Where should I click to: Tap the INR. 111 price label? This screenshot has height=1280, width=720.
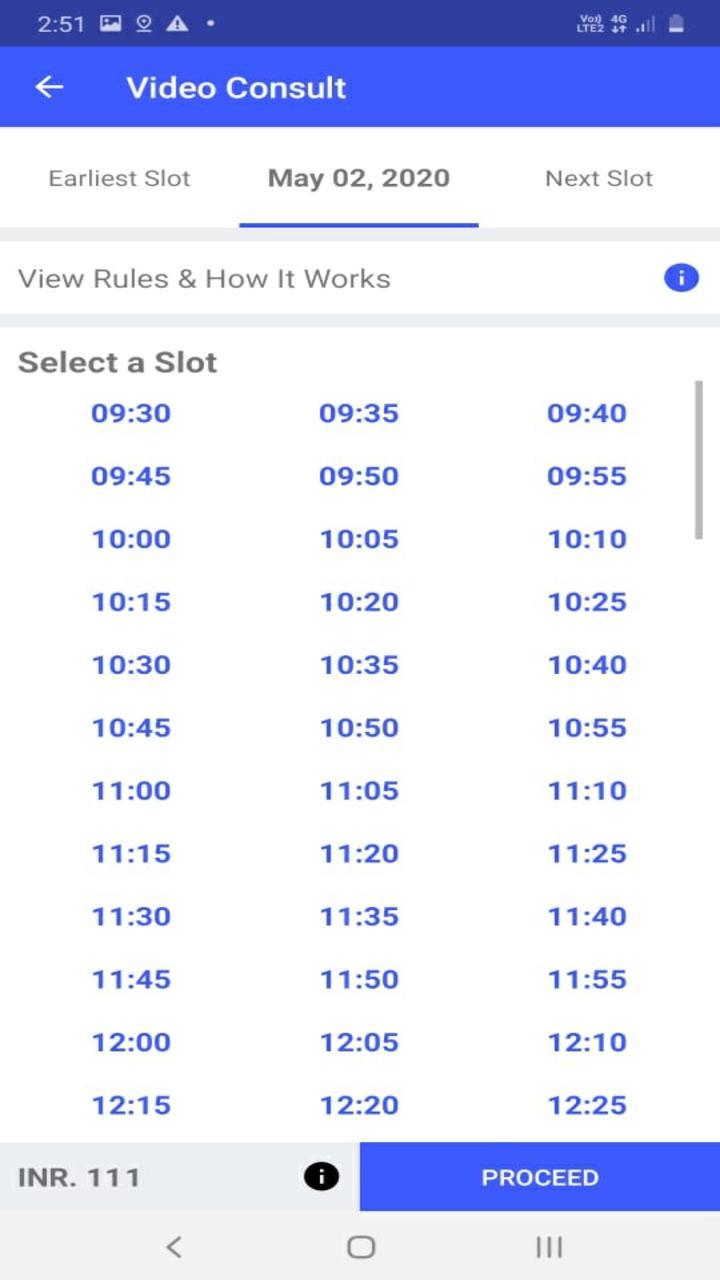pos(79,1177)
